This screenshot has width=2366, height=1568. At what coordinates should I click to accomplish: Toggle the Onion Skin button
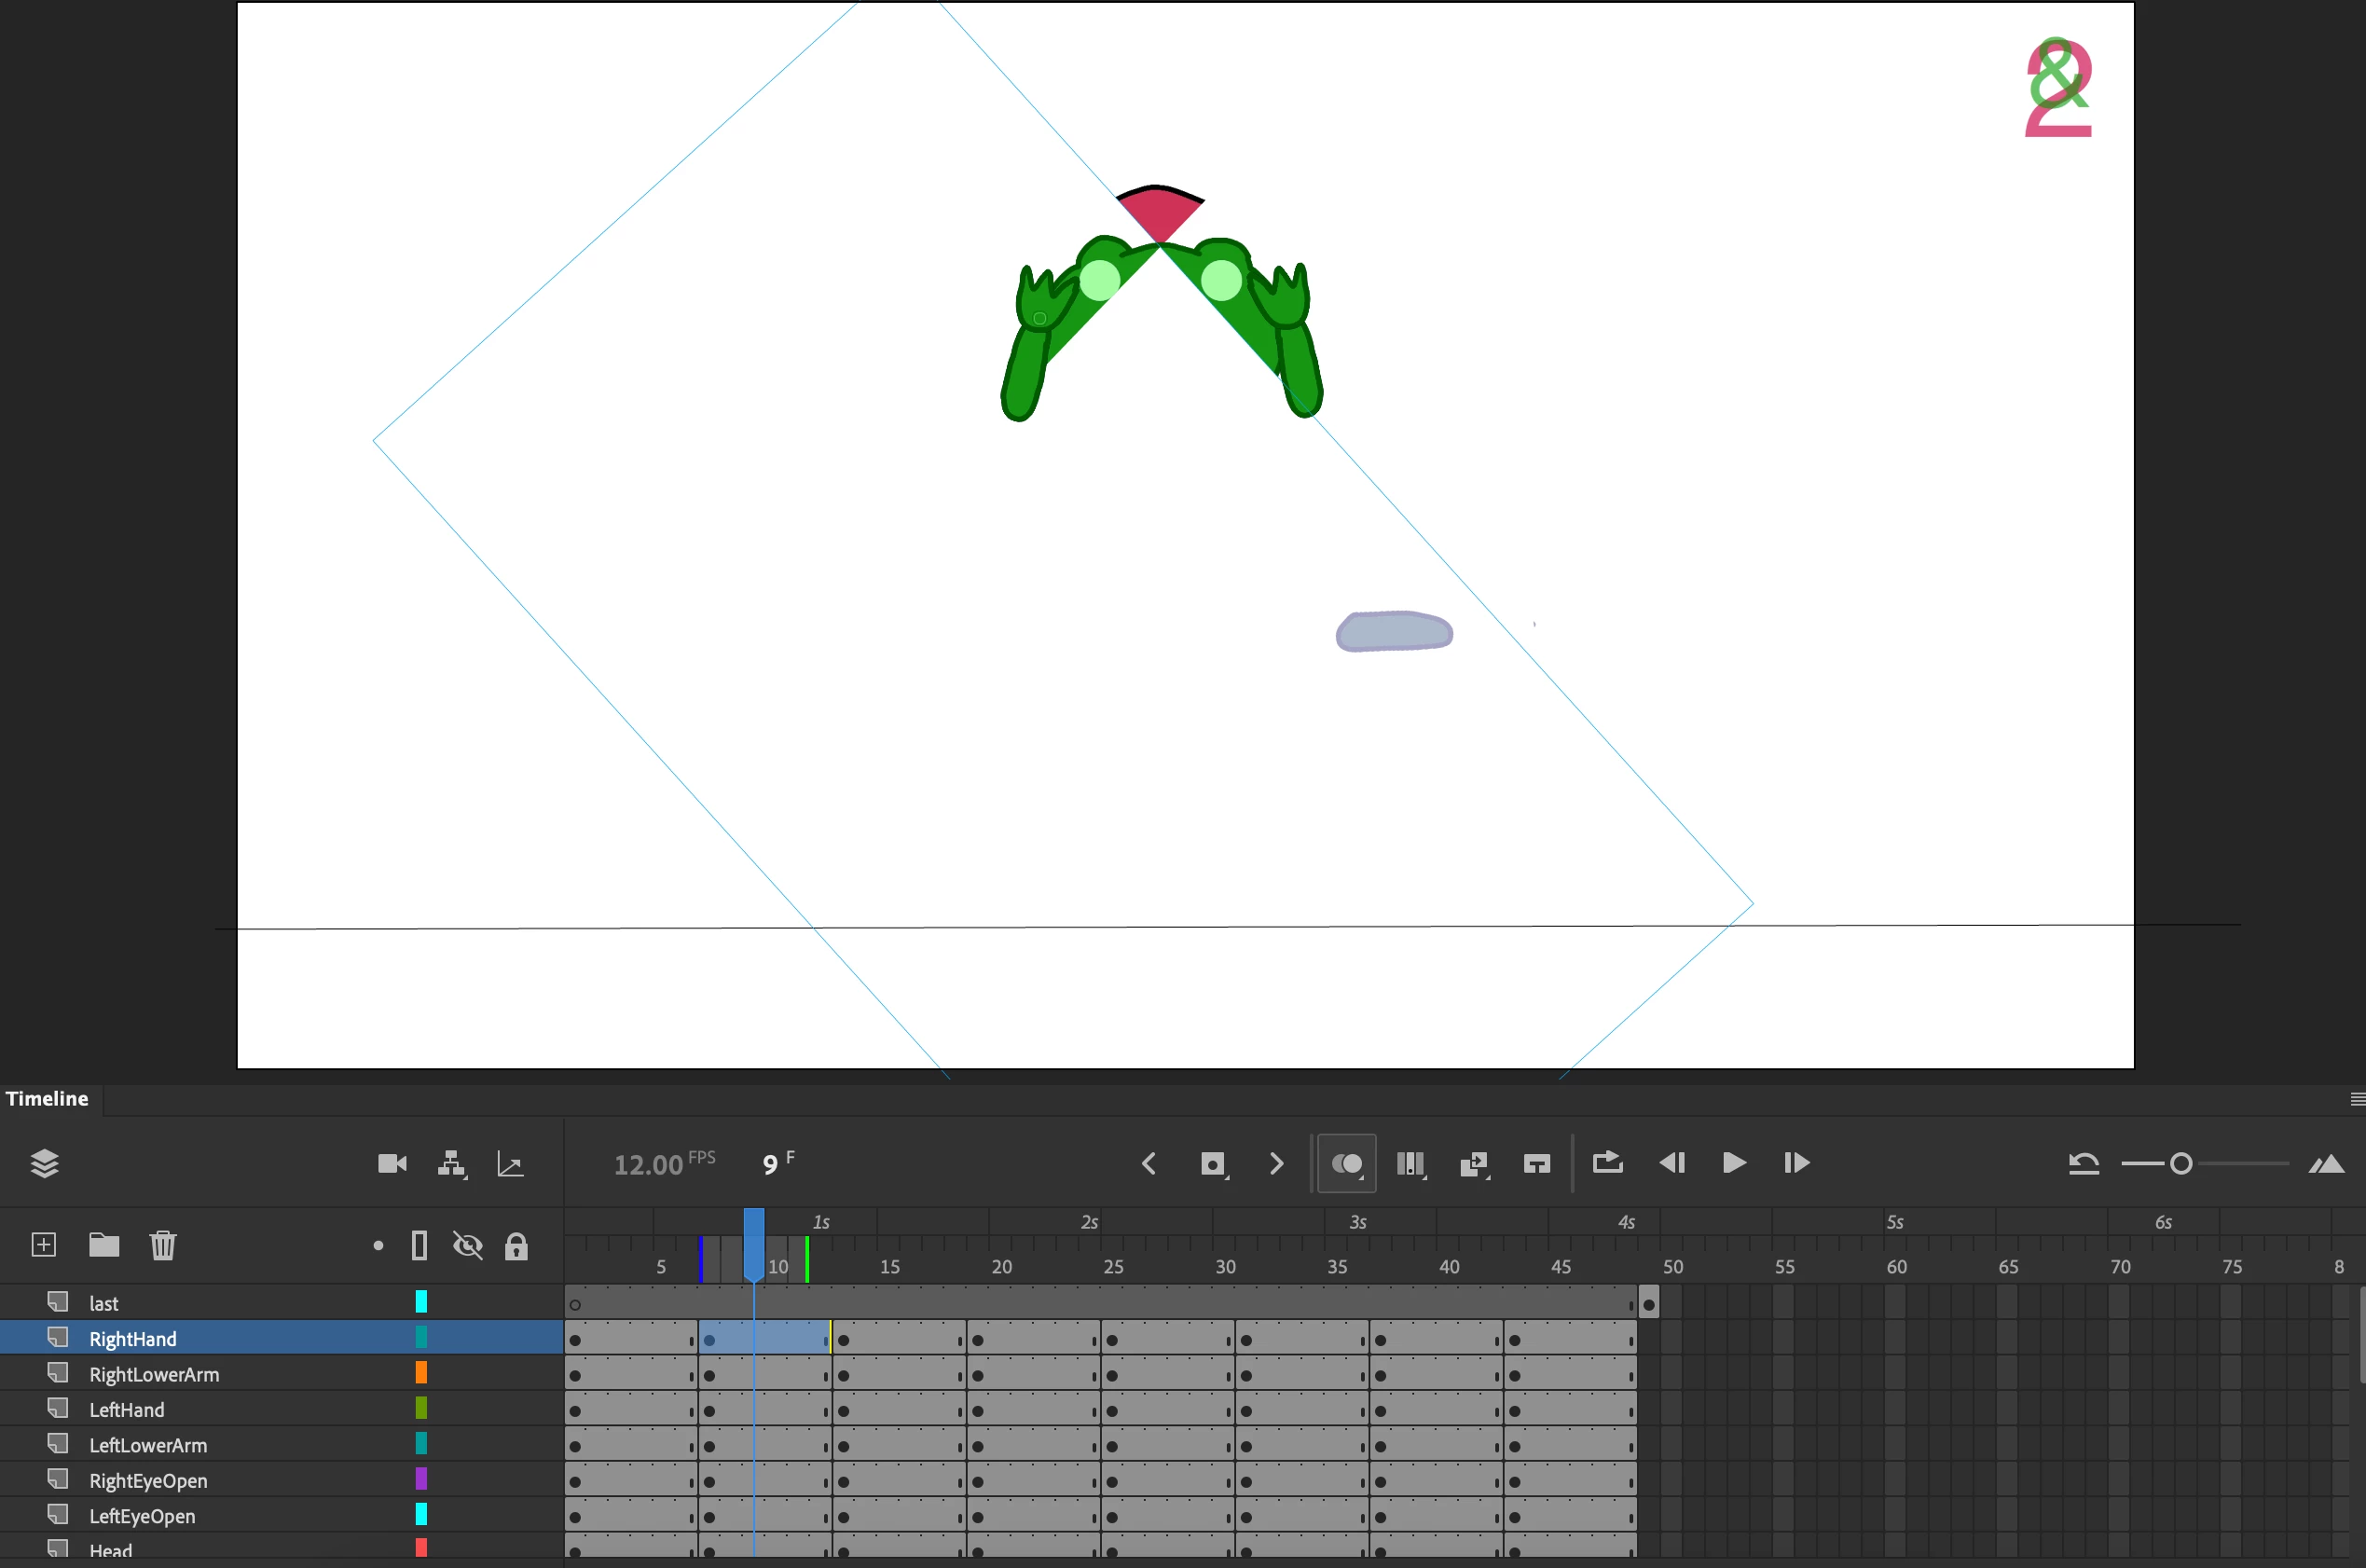pos(1346,1163)
